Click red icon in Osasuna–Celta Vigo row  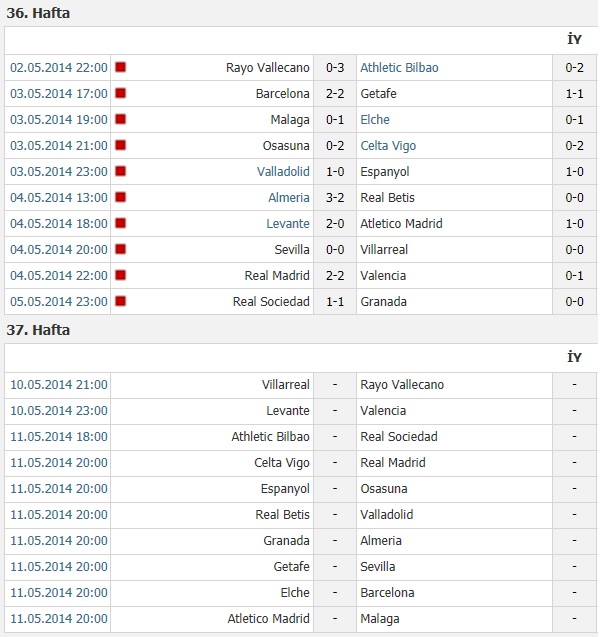[120, 146]
